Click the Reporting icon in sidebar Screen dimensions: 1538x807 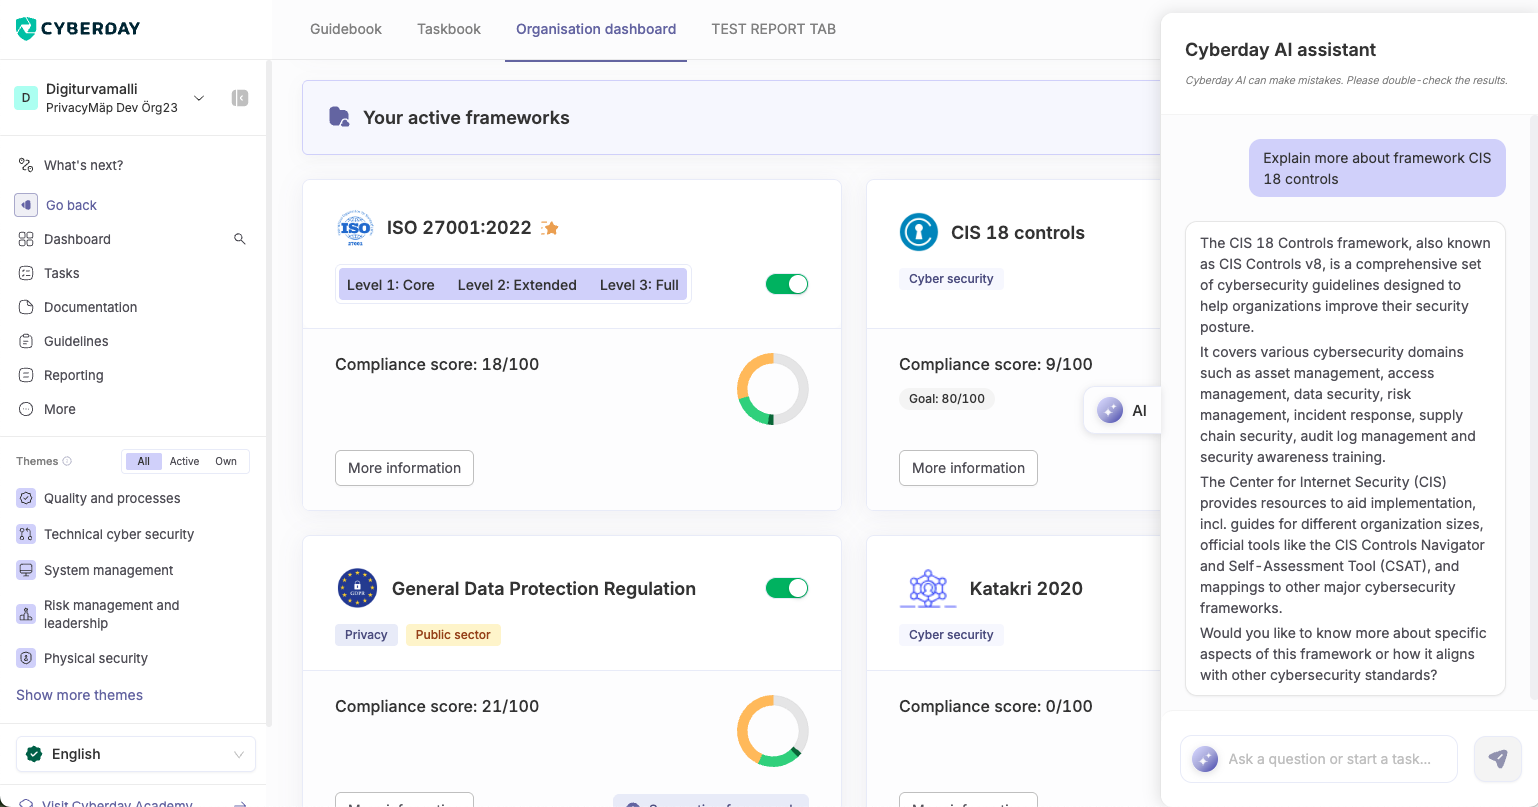[26, 375]
